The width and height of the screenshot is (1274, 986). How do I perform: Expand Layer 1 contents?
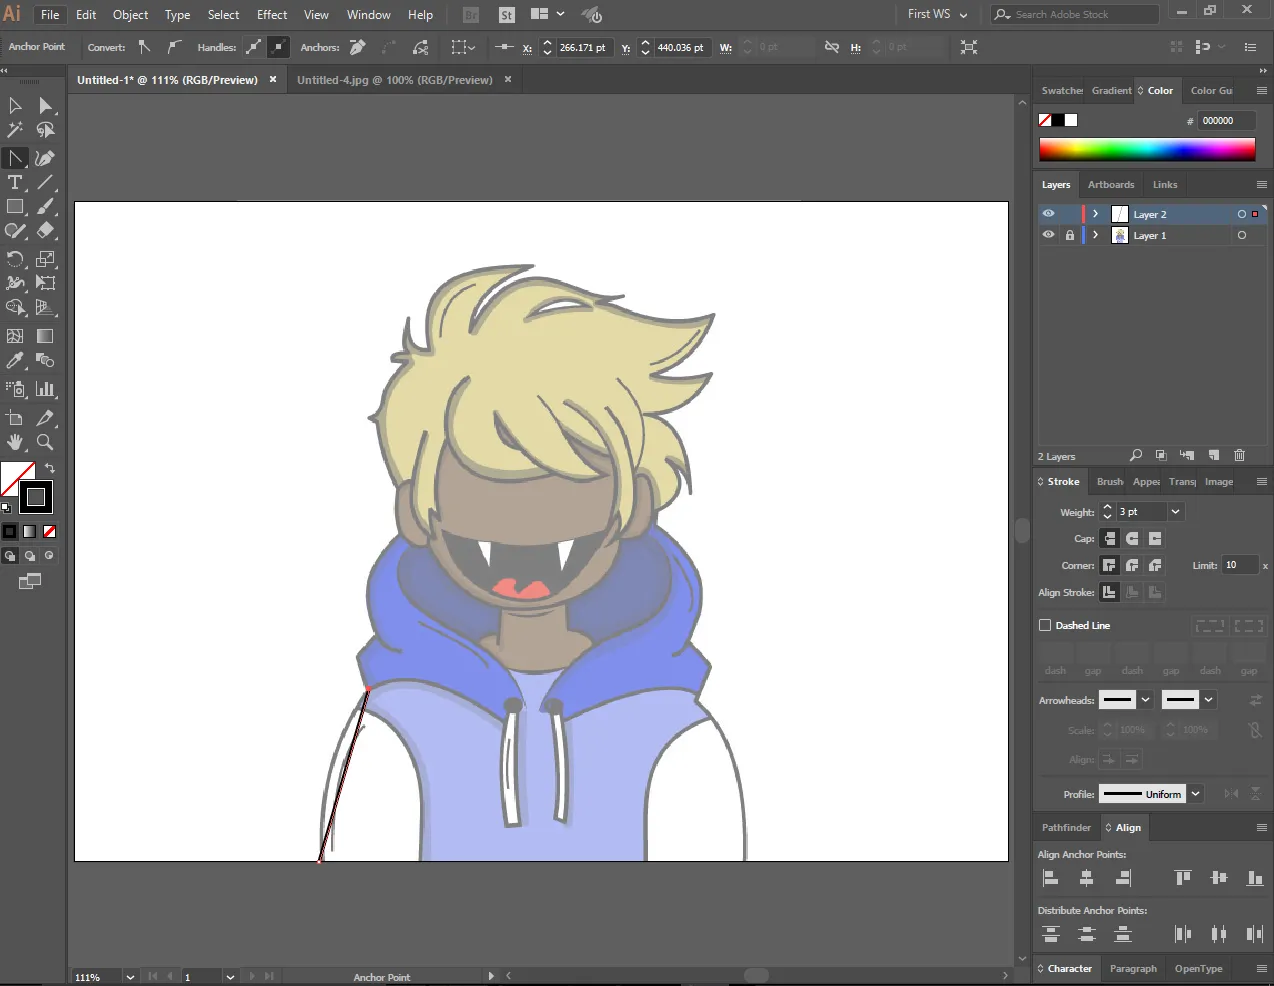click(x=1096, y=235)
